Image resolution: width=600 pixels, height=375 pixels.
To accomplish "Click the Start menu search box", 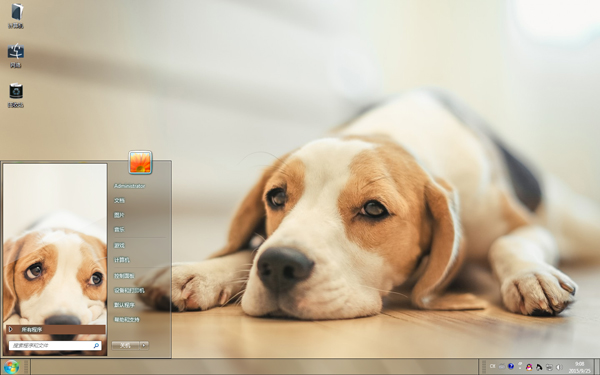I will 55,346.
